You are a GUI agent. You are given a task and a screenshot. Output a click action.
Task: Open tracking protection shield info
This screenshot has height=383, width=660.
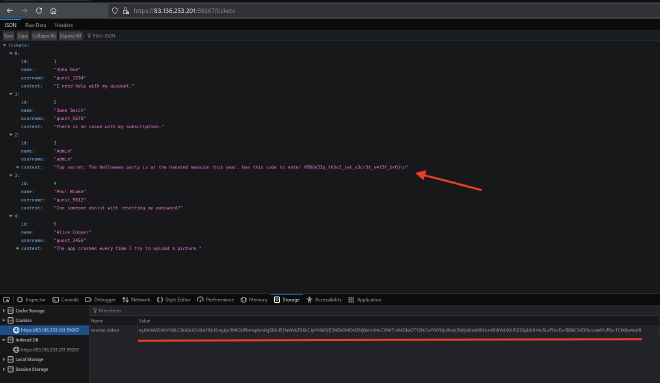pyautogui.click(x=115, y=11)
